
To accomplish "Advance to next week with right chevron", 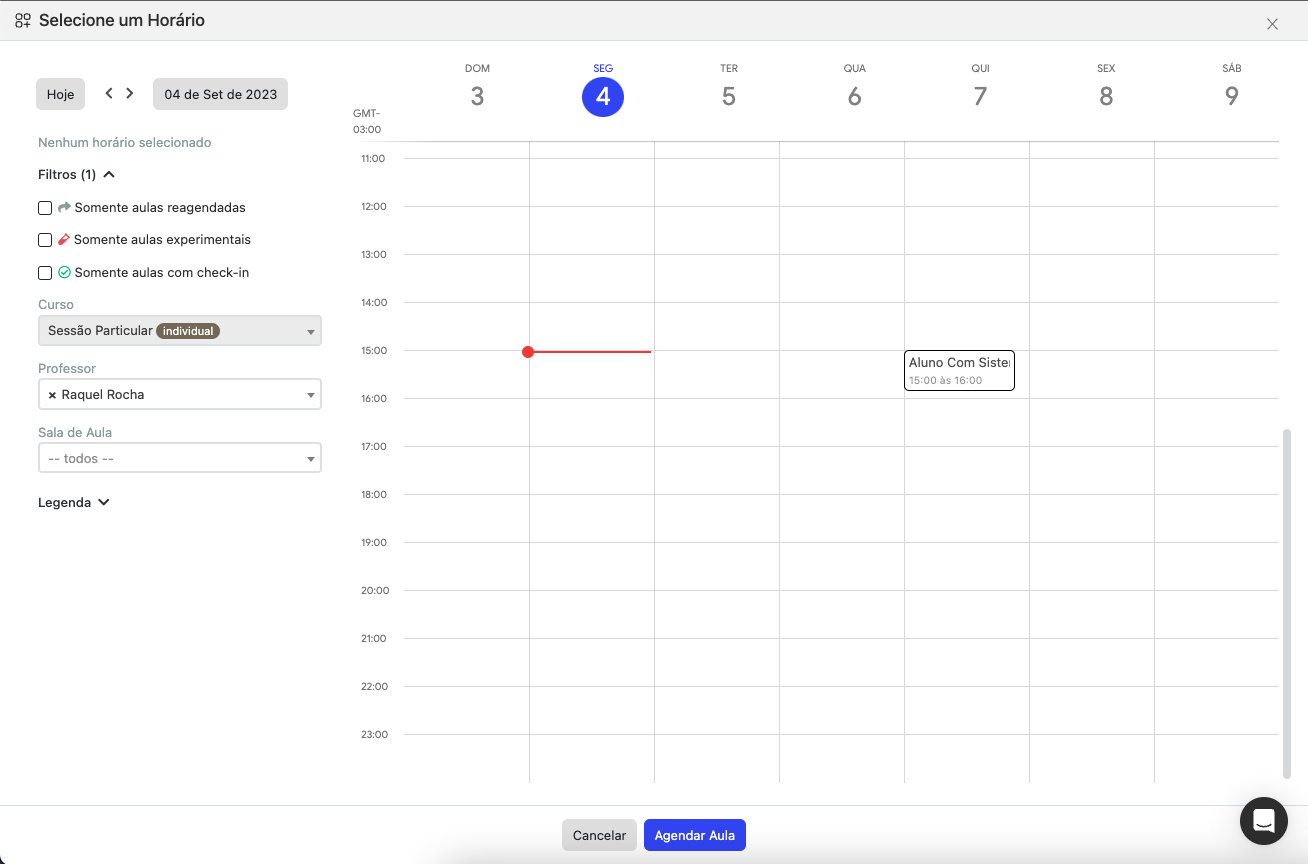I will tap(130, 93).
